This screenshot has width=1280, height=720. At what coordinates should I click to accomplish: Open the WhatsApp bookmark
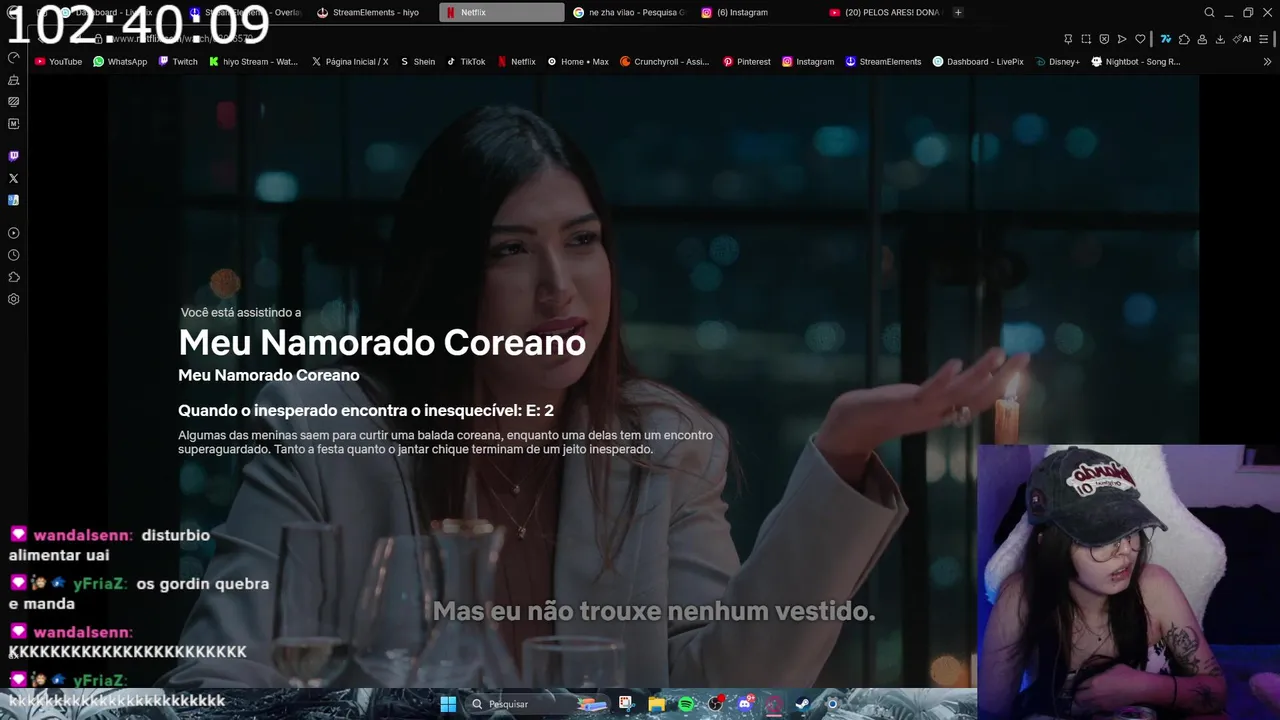(120, 61)
